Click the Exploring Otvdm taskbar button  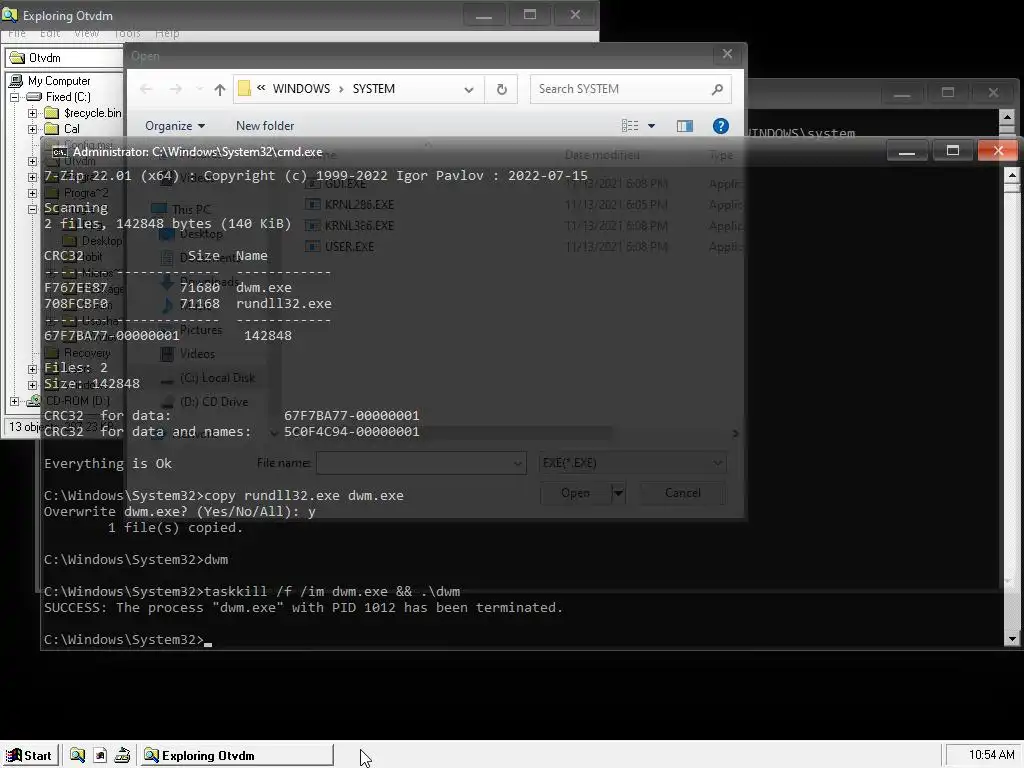(x=236, y=756)
